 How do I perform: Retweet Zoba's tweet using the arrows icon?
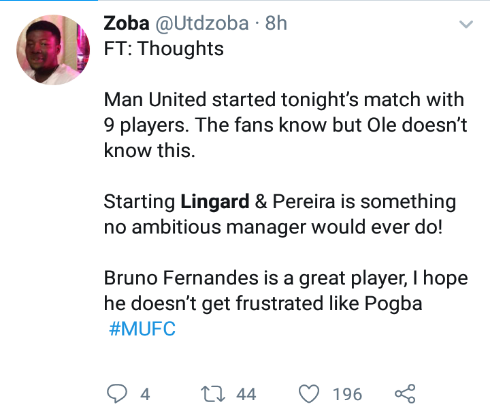213,394
